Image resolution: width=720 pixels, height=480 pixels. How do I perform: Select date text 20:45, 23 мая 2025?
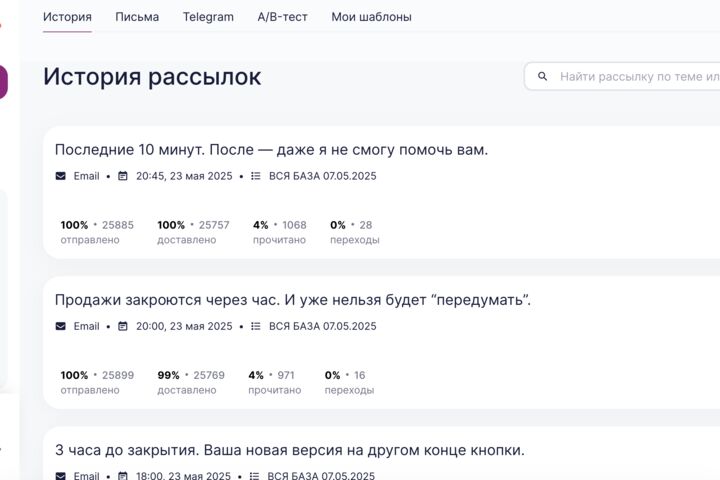coord(184,176)
